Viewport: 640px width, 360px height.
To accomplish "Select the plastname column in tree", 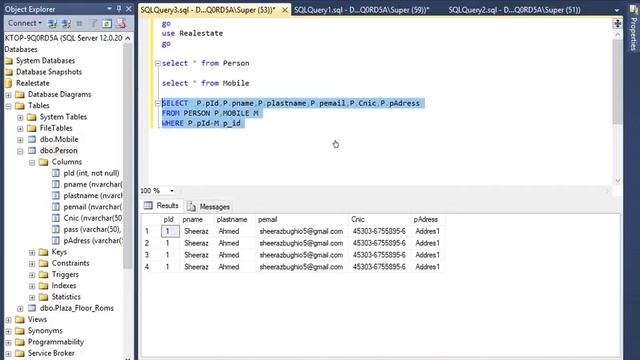I will (93, 196).
